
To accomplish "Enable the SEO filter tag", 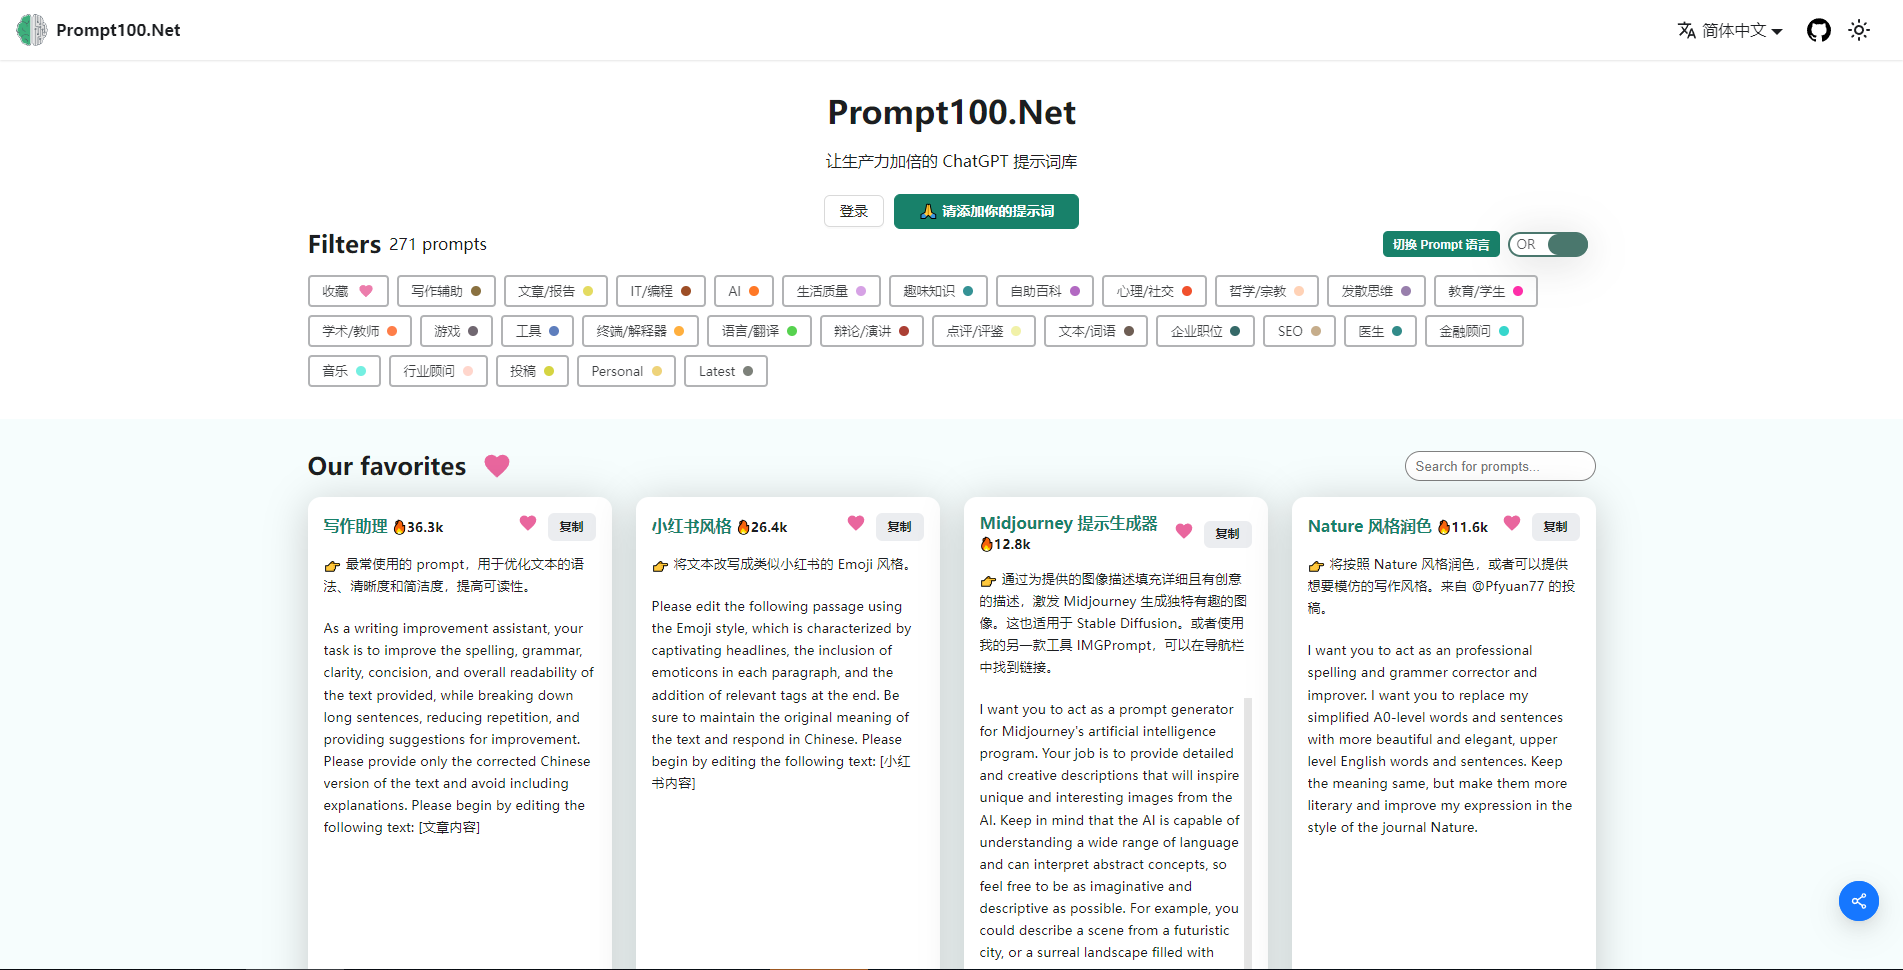I will 1299,331.
